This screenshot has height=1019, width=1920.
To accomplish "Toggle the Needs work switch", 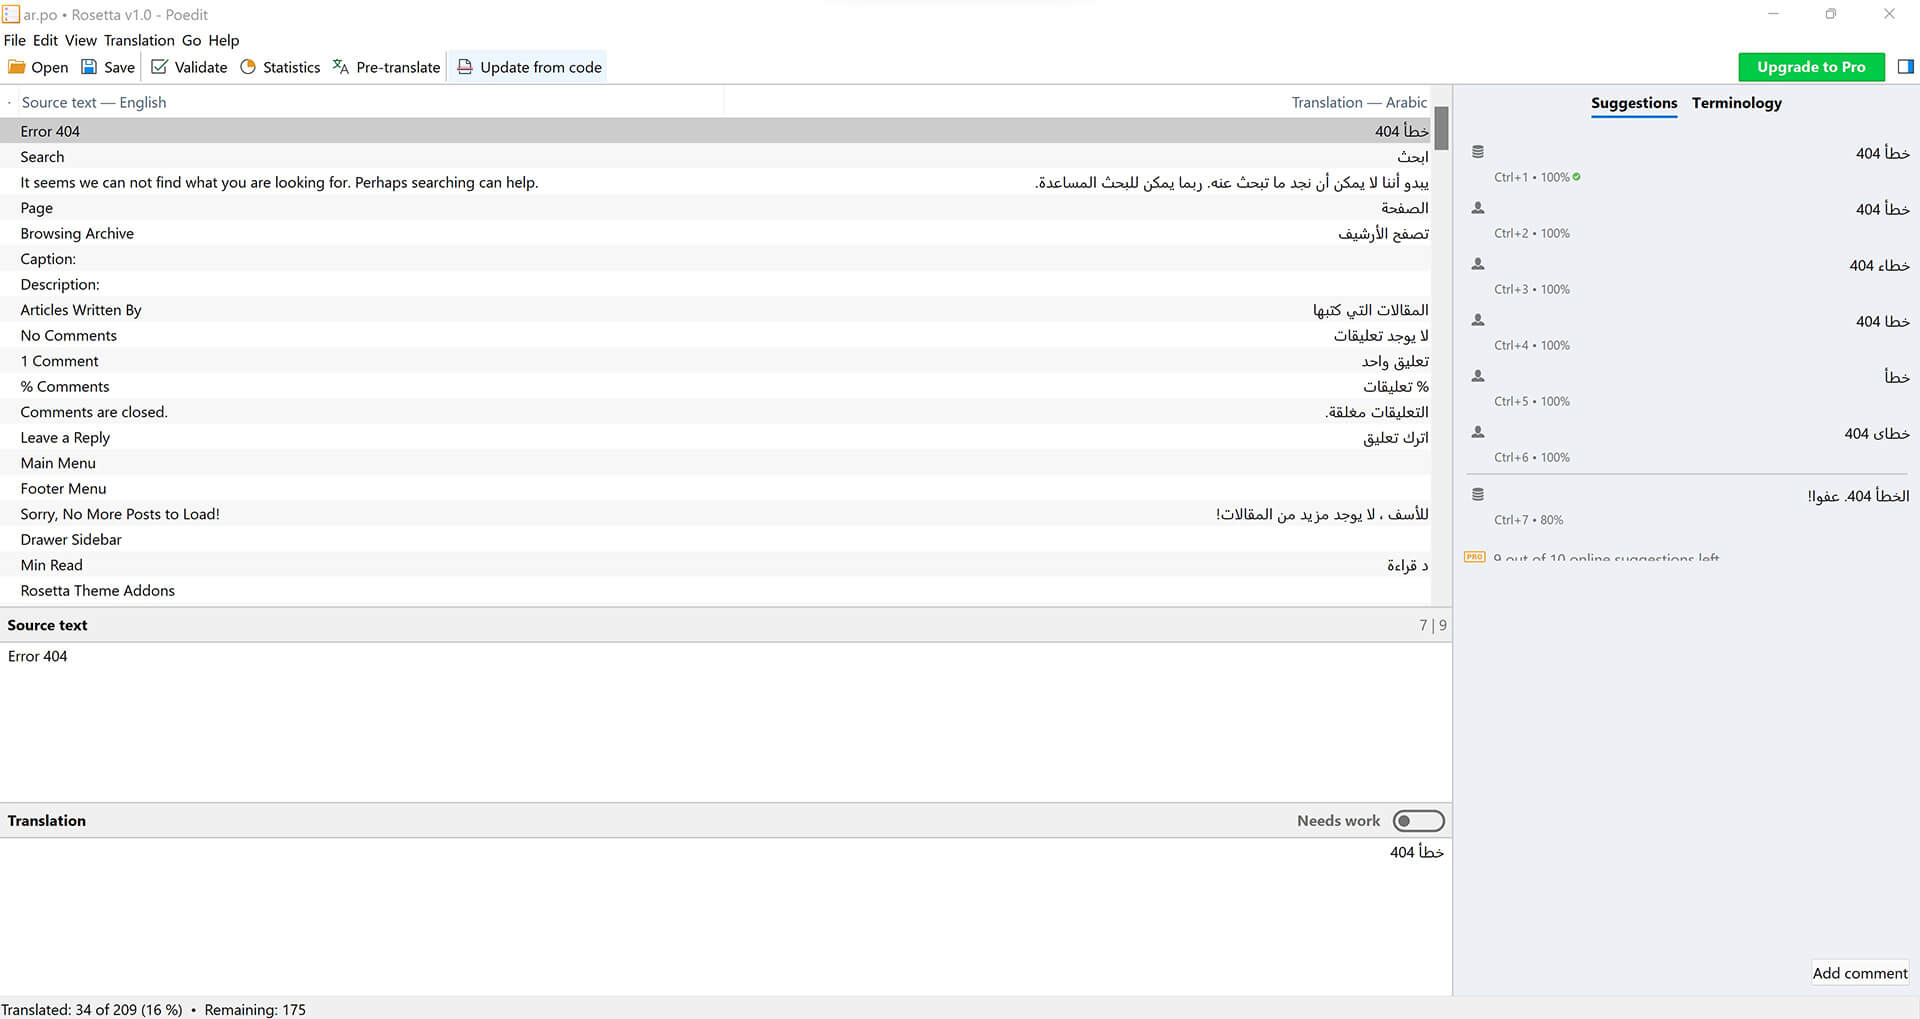I will (1418, 821).
